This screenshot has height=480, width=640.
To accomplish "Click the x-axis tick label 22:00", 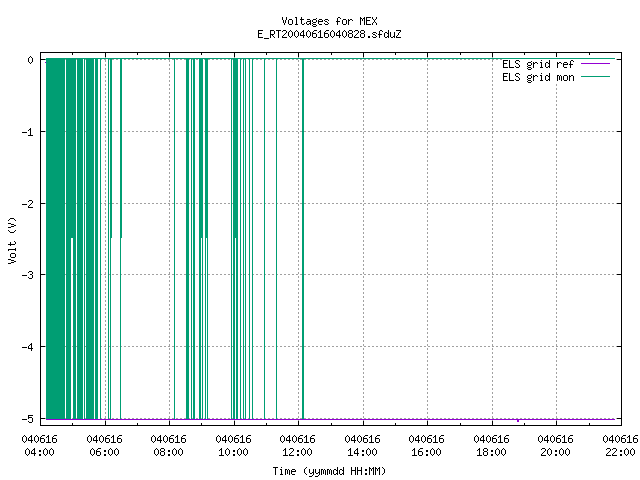I will click(x=620, y=452).
